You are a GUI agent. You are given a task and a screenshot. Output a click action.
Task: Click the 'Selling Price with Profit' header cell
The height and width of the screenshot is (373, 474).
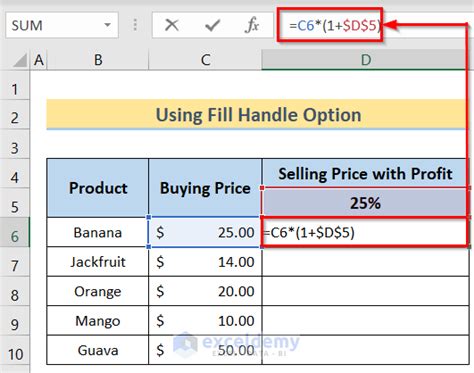[366, 173]
